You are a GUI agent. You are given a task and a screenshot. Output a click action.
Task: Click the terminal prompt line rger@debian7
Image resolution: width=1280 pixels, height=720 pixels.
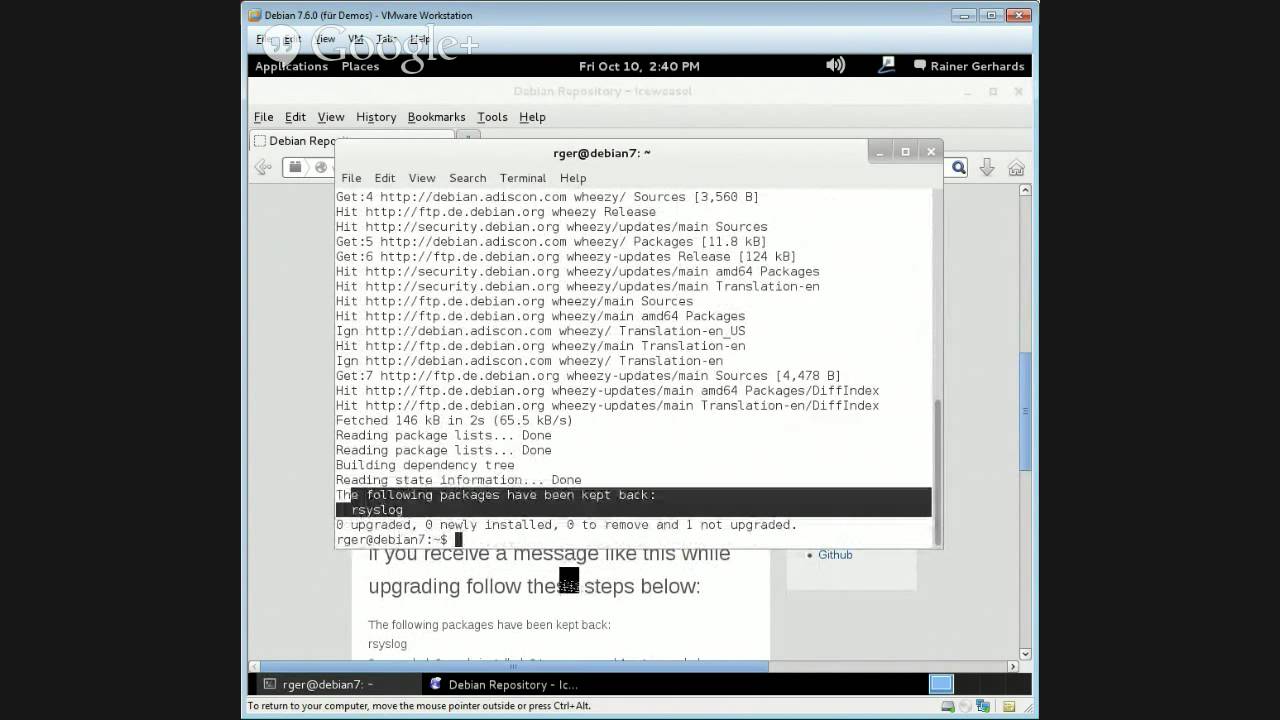[x=399, y=540]
